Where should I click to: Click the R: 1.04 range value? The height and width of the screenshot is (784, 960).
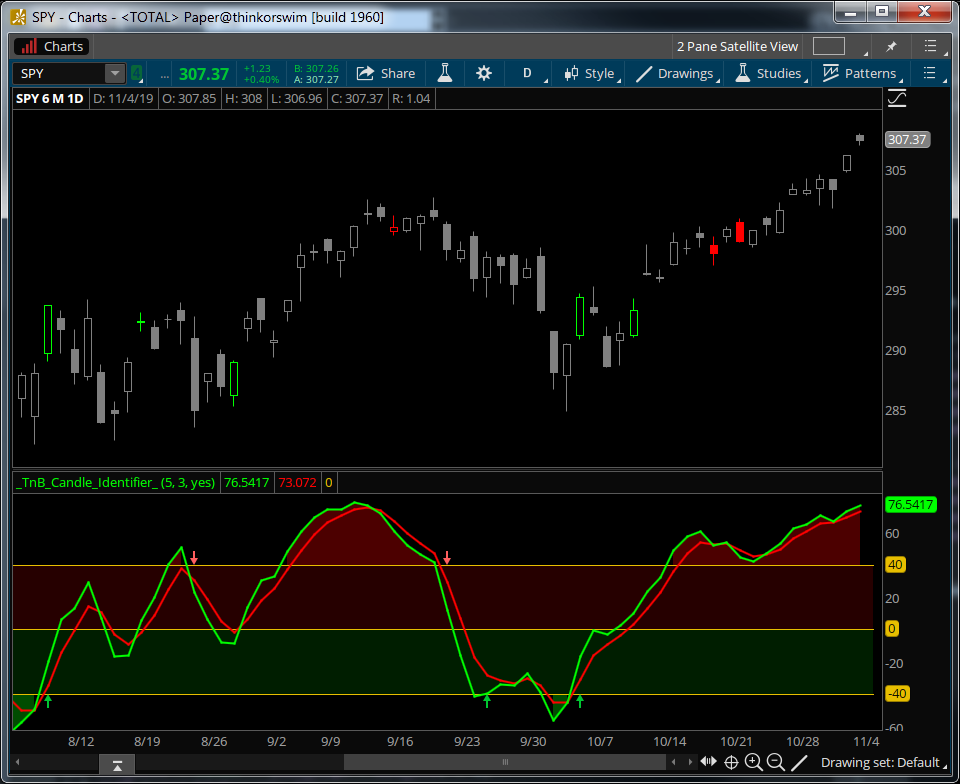coord(411,99)
